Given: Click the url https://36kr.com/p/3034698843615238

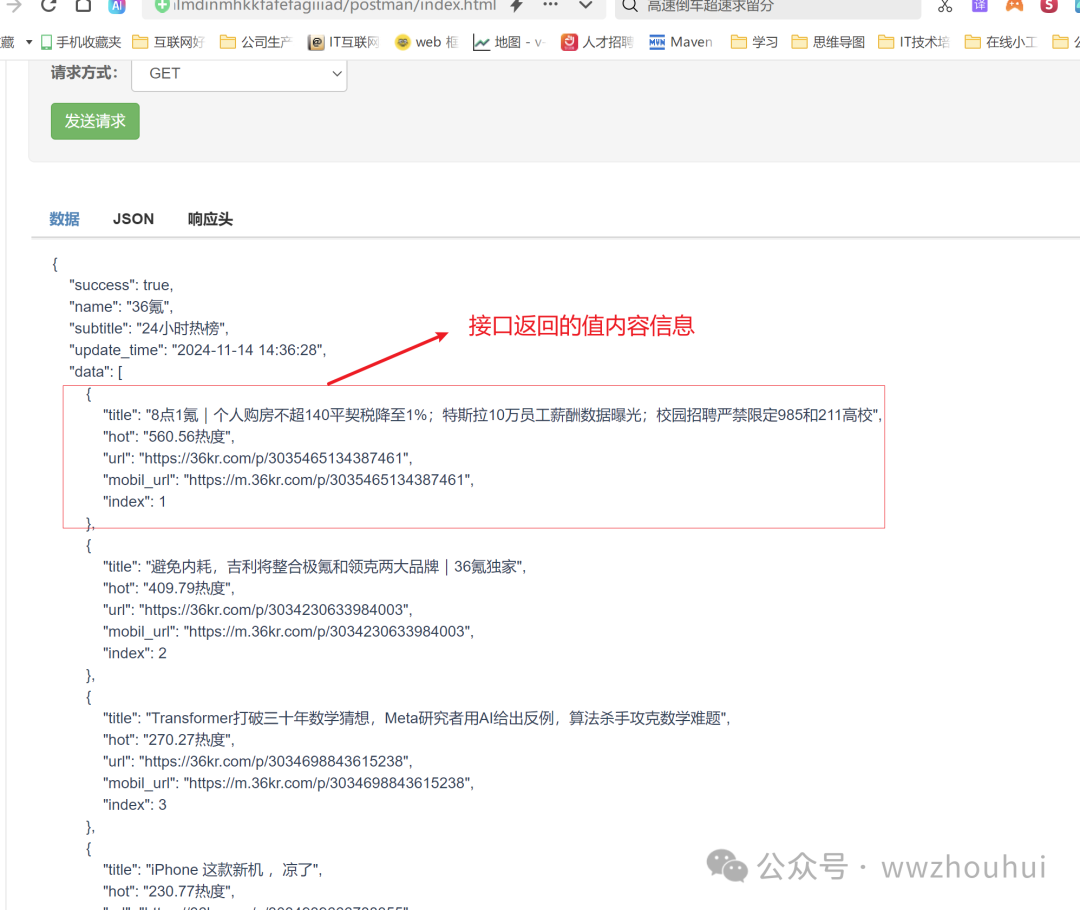Looking at the screenshot, I should tap(258, 761).
